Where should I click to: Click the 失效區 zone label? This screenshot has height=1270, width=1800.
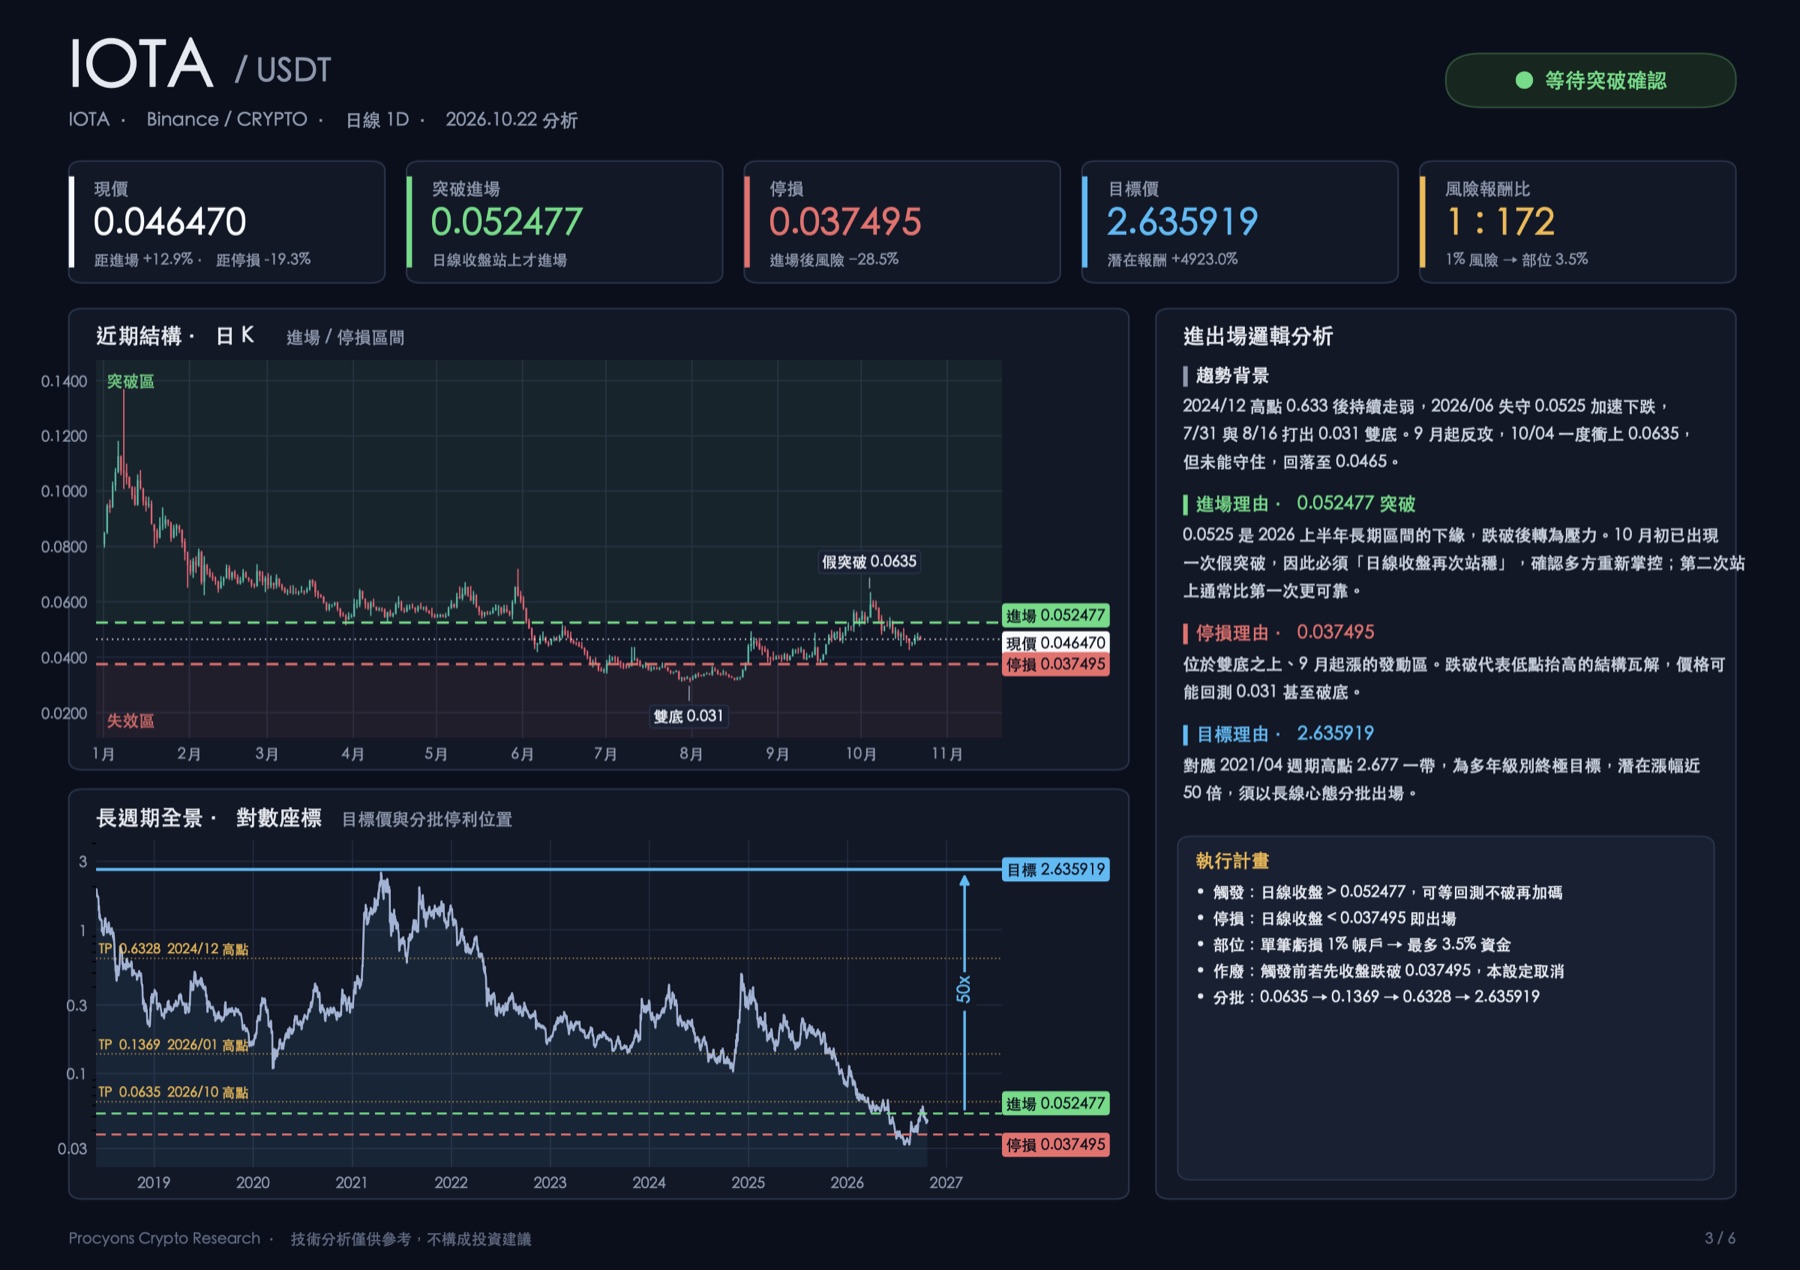pos(130,720)
